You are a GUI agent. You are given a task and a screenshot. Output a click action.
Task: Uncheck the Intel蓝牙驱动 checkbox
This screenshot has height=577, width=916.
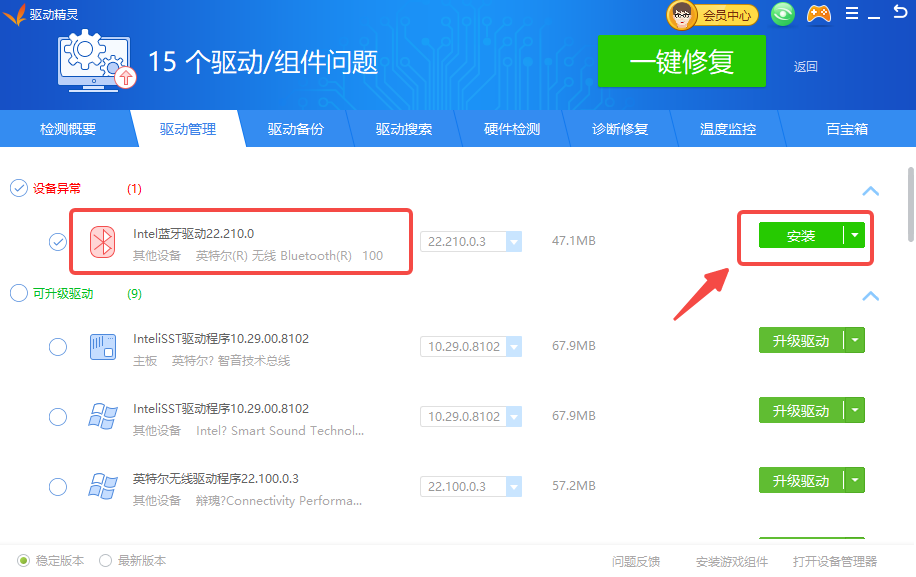pos(58,241)
